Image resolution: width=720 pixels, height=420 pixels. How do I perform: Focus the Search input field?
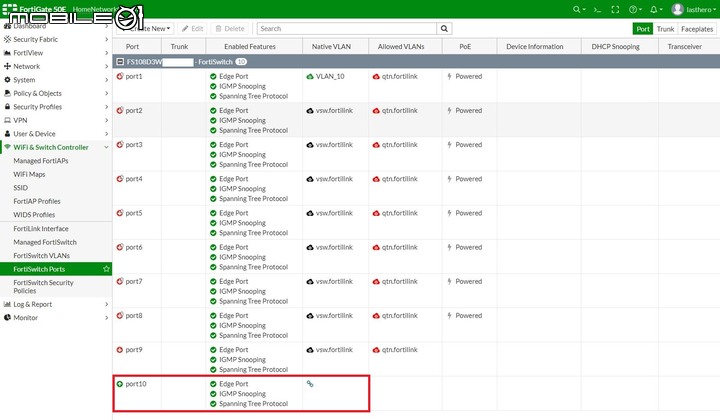(x=347, y=28)
